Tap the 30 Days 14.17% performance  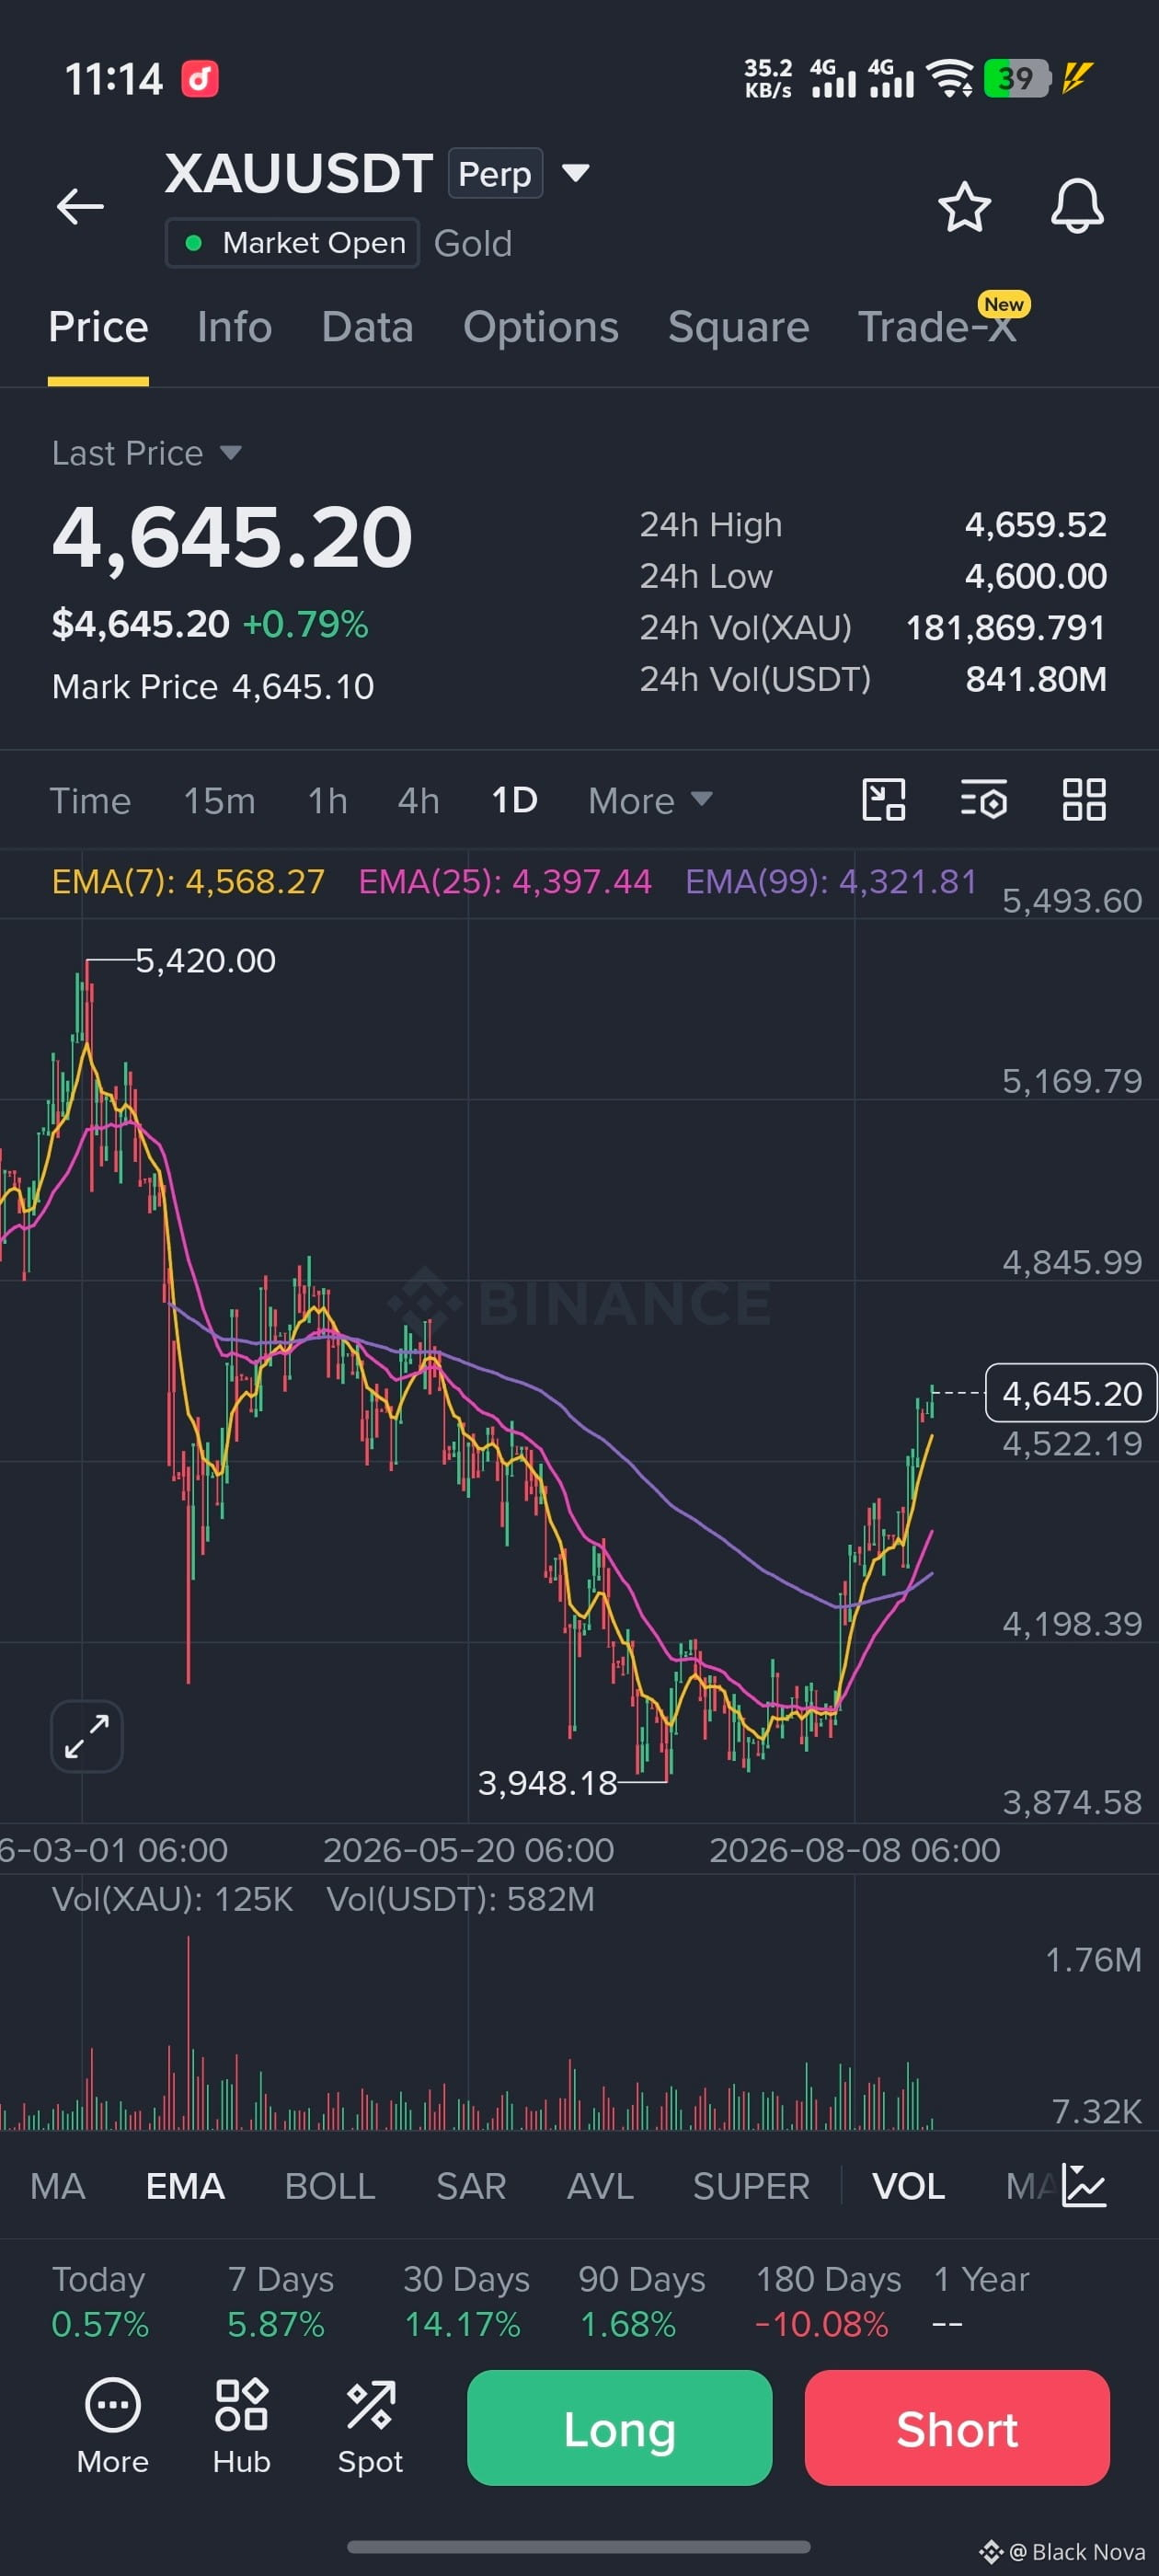click(x=466, y=2300)
